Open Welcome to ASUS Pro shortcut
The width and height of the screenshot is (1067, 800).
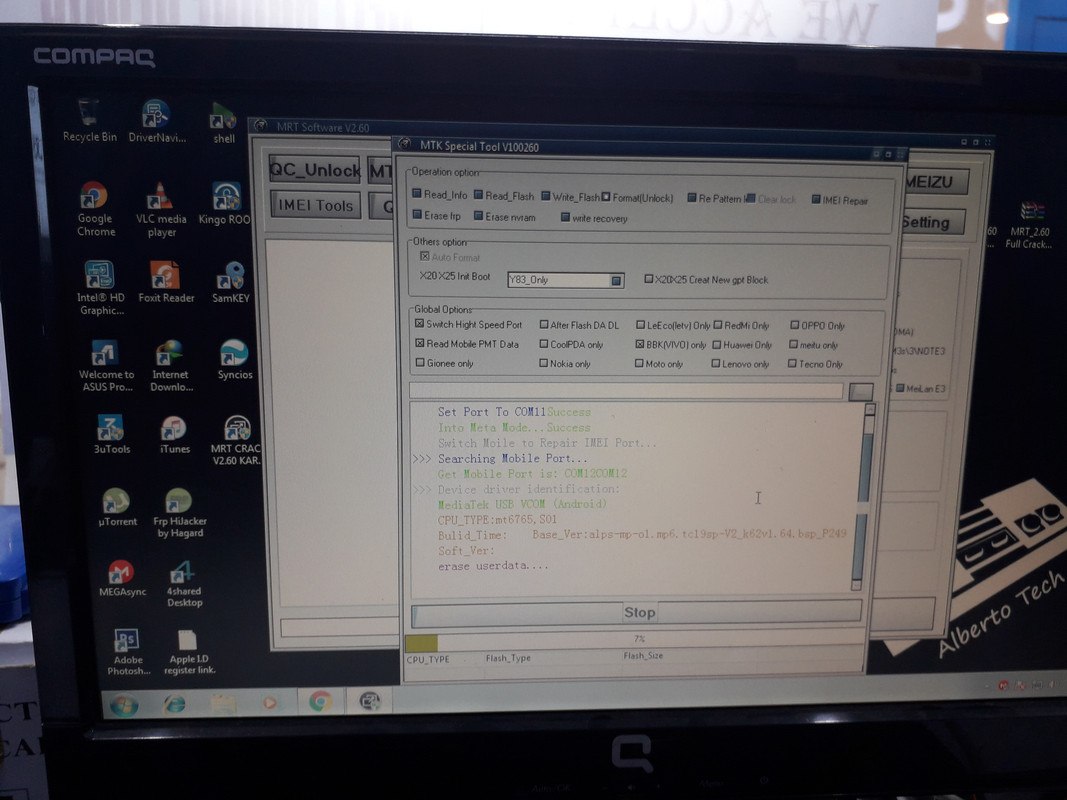click(x=105, y=365)
